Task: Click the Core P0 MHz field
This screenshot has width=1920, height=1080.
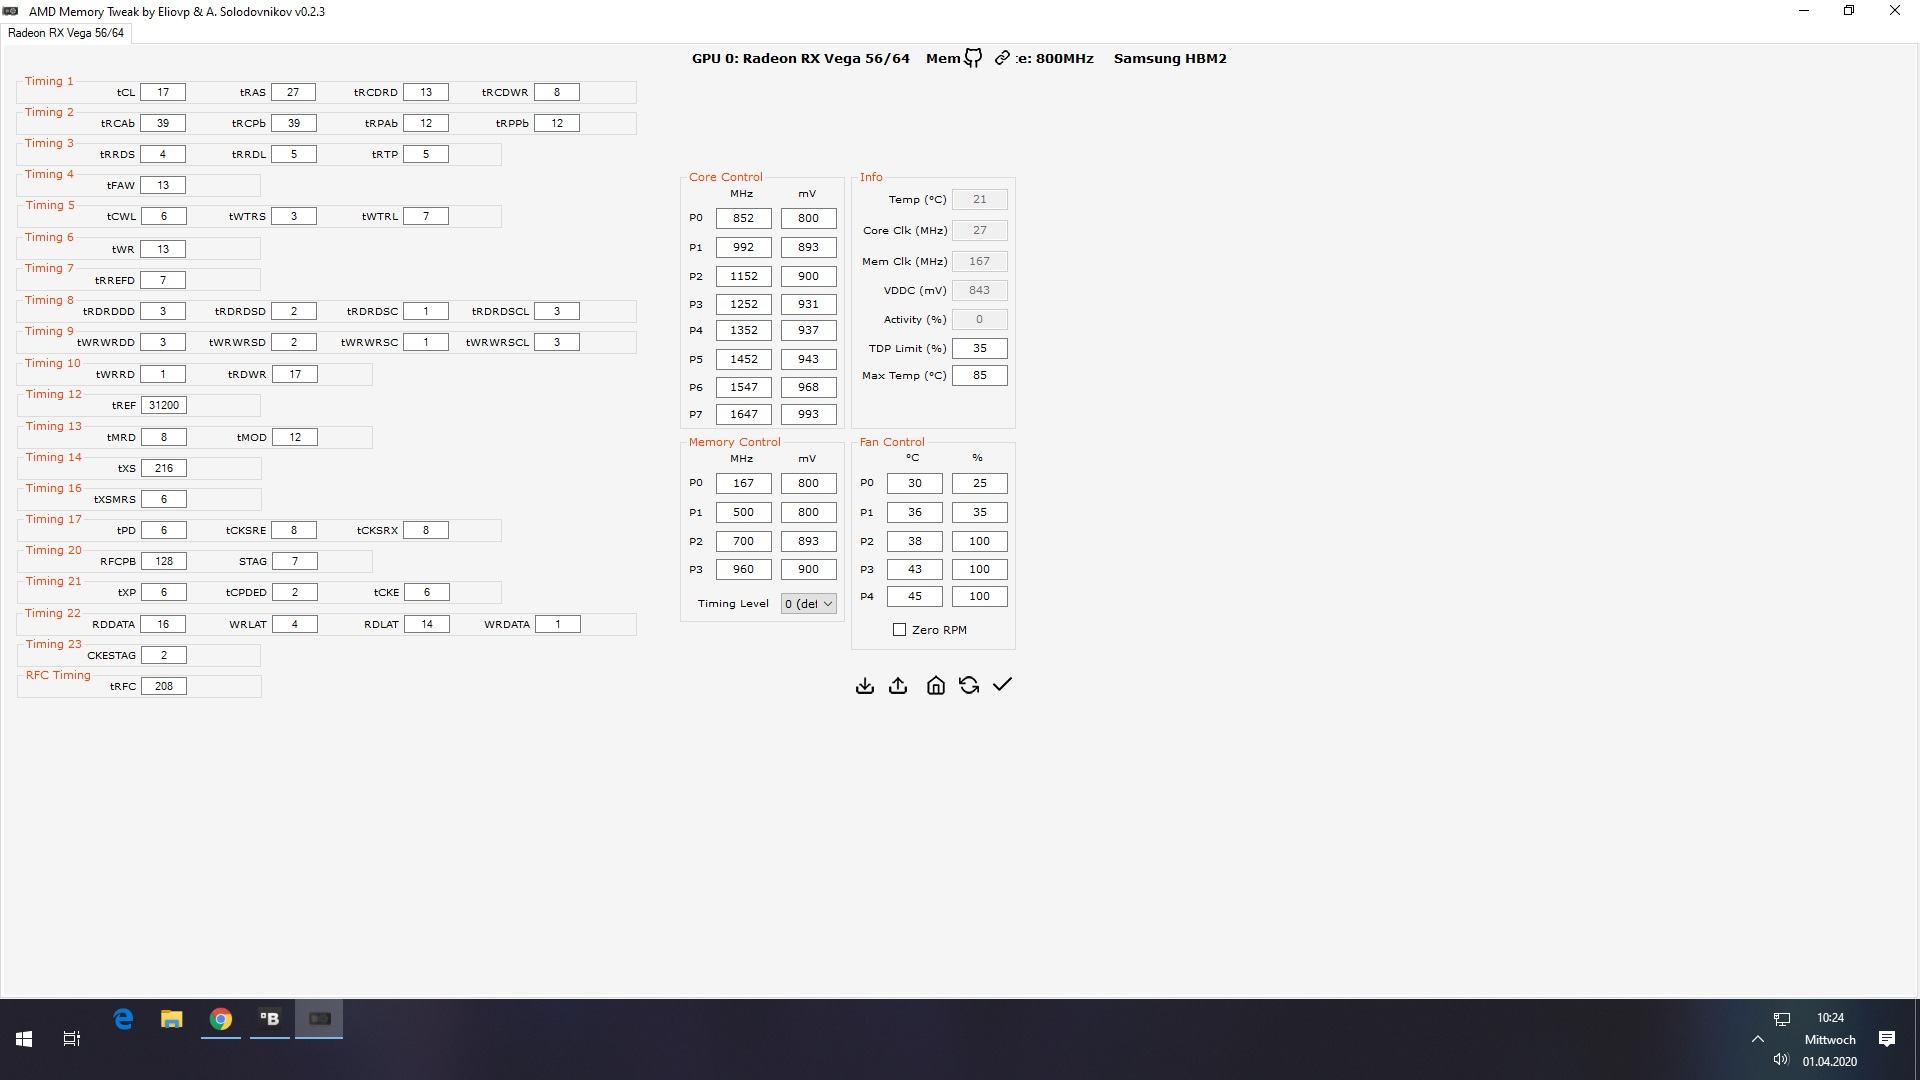Action: click(x=743, y=218)
